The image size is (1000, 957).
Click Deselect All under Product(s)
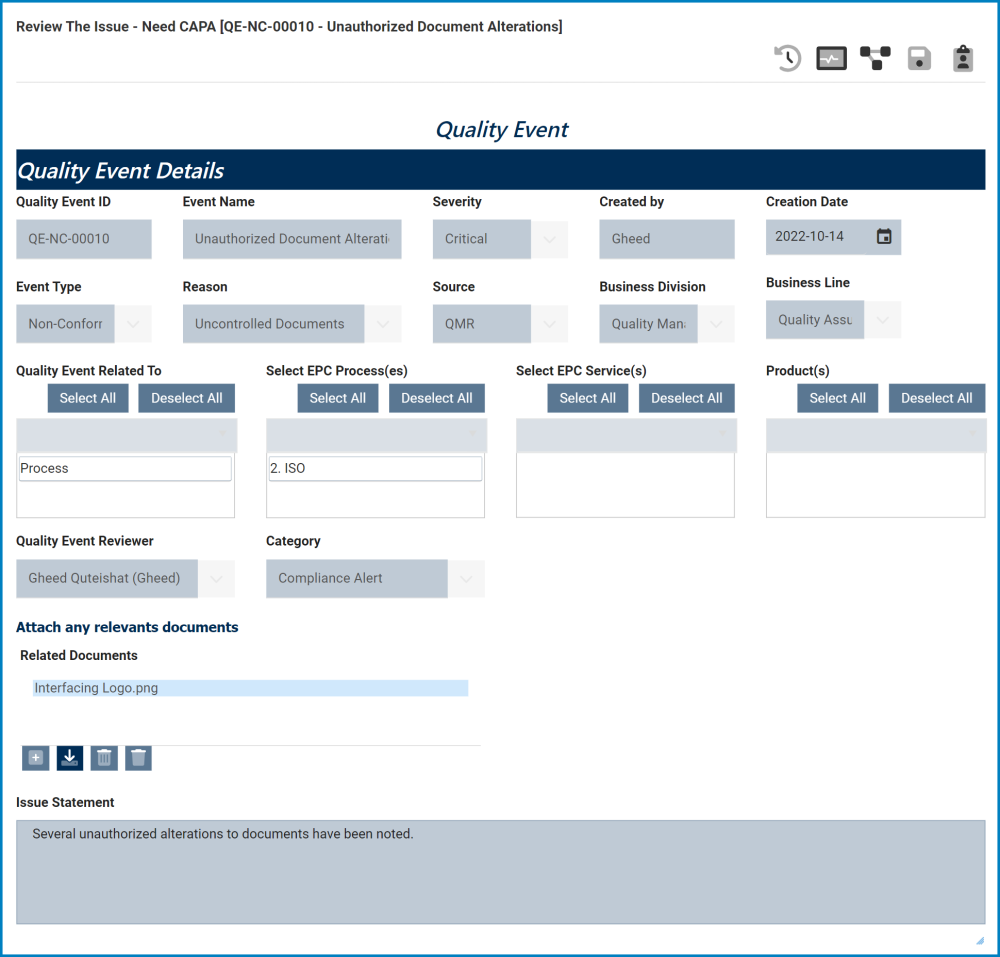point(936,398)
